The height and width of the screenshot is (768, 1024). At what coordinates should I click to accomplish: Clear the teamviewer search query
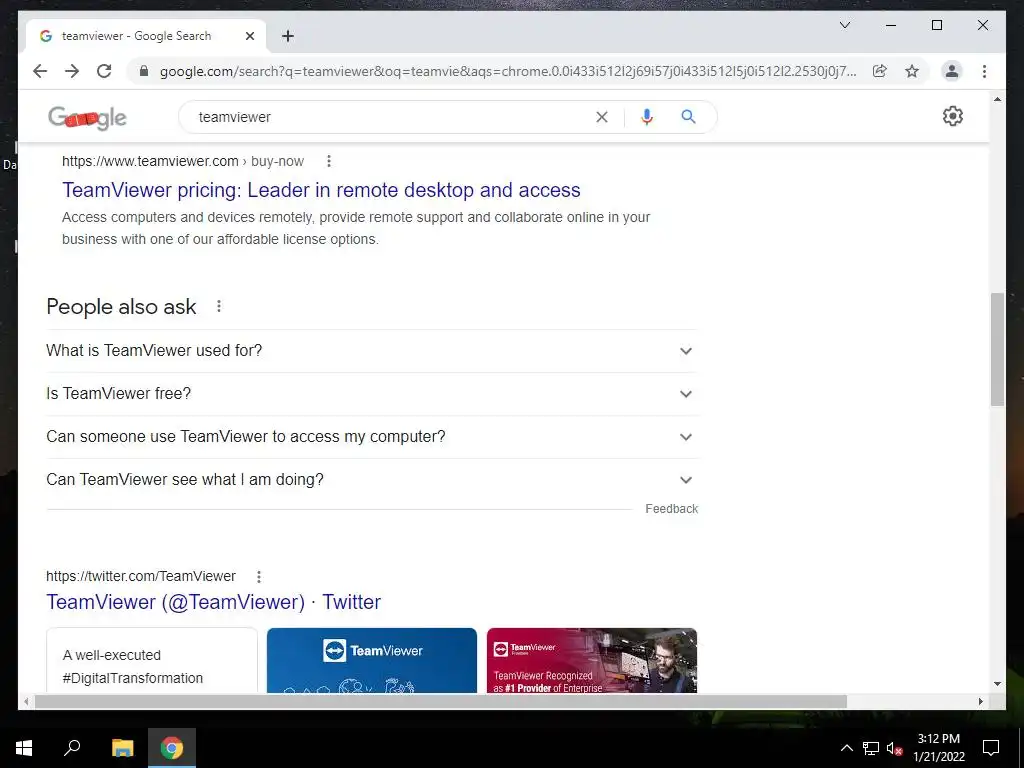601,117
